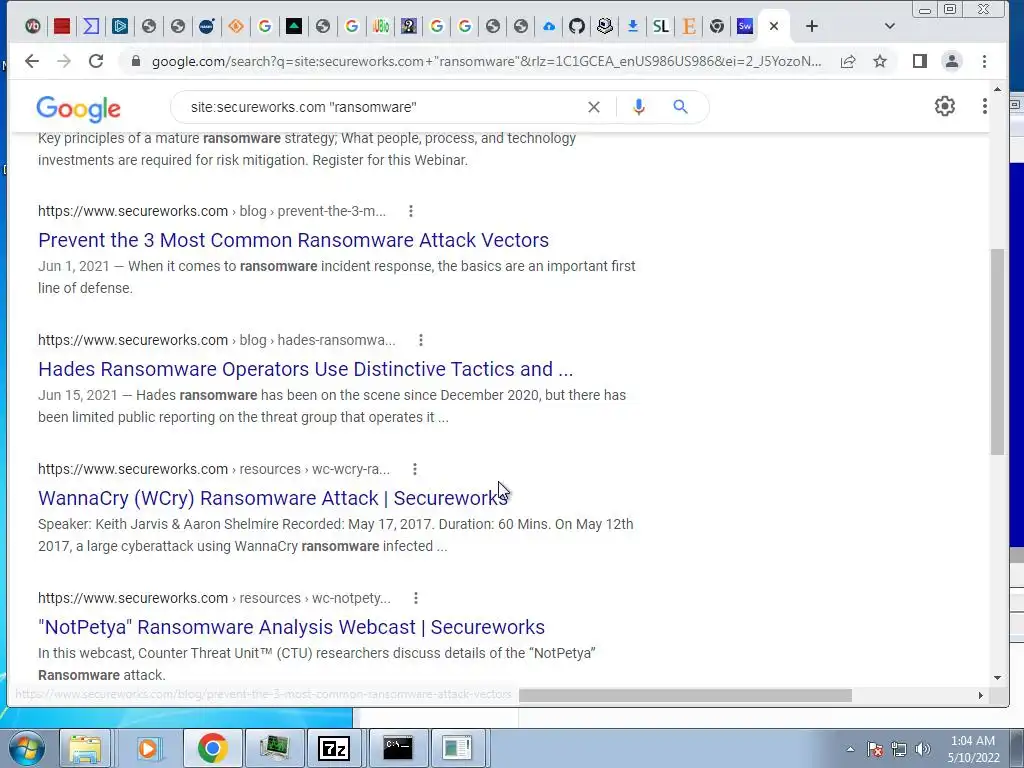The image size is (1024, 768).
Task: Open the network status tray icon
Action: click(899, 750)
